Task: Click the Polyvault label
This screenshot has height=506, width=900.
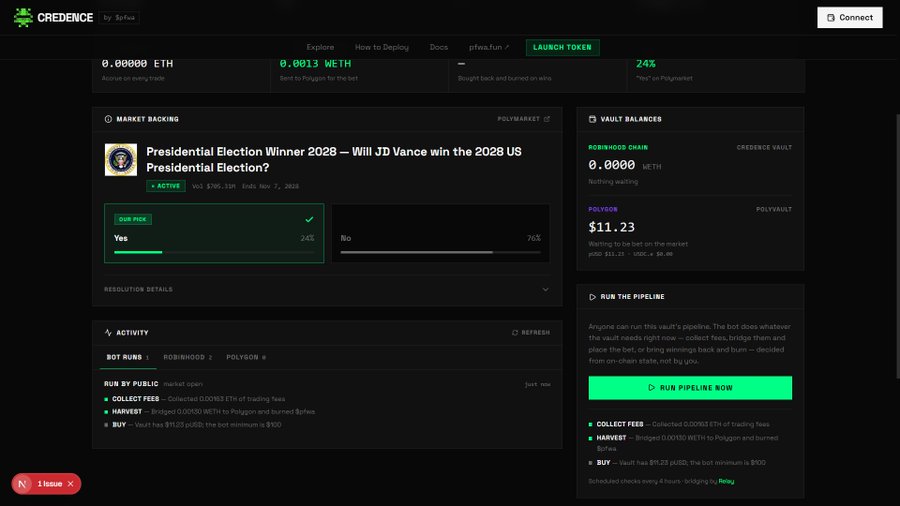Action: [x=774, y=209]
